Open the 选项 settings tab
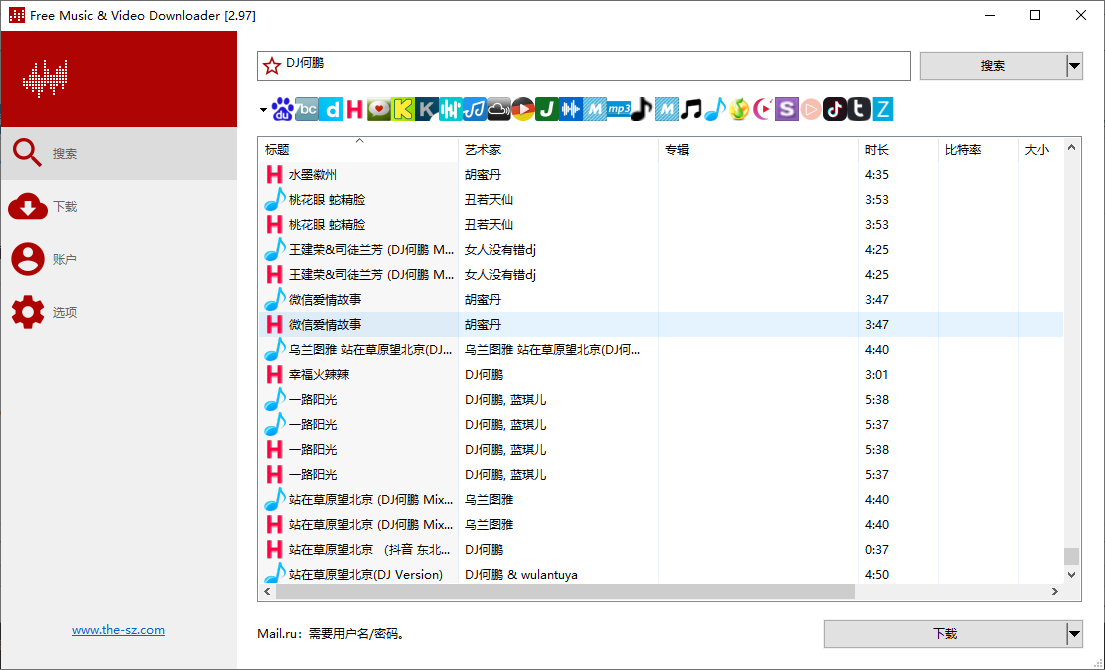This screenshot has width=1105, height=670. point(65,313)
